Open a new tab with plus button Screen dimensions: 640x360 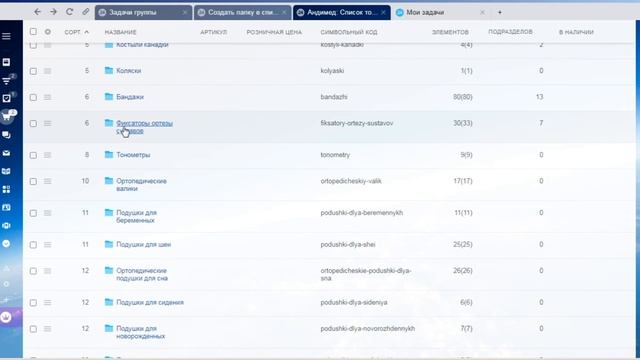click(x=500, y=12)
